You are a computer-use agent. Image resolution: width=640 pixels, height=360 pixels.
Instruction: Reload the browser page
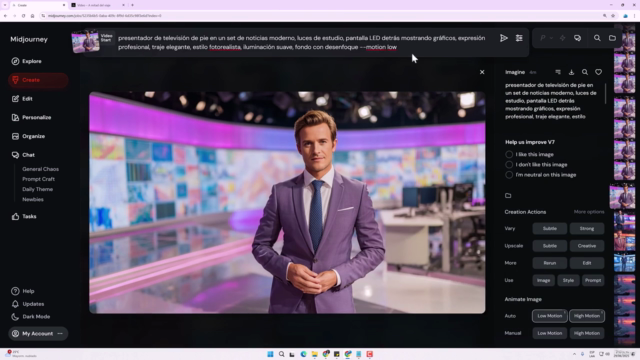coord(23,16)
